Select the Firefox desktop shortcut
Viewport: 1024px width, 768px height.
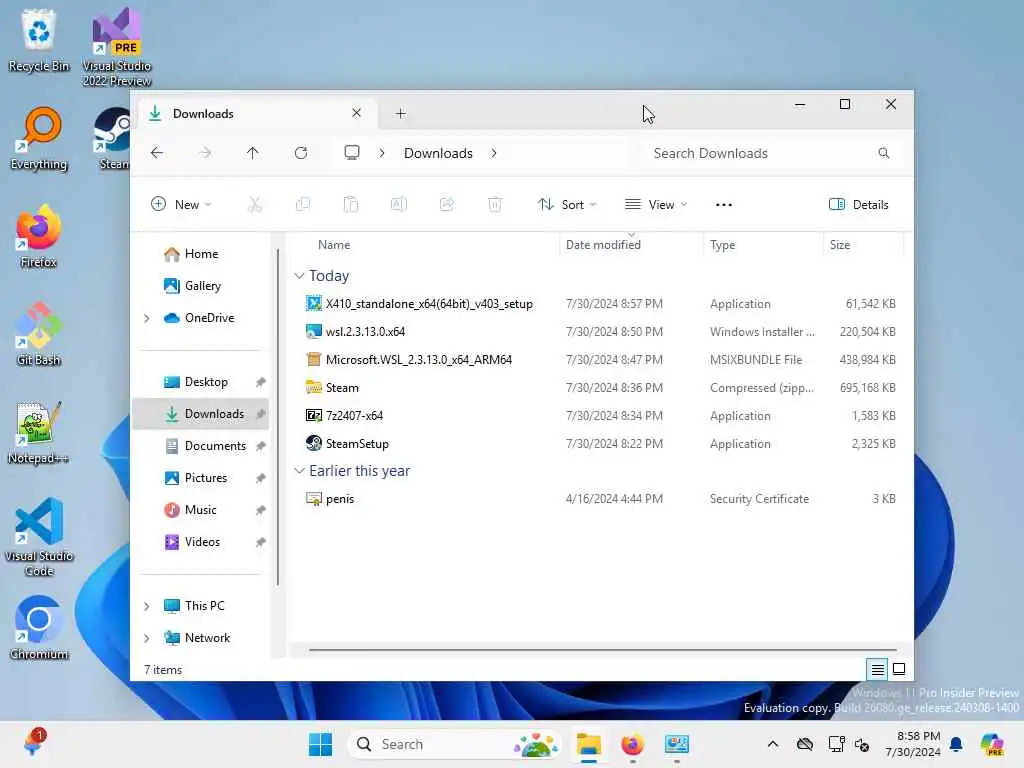39,237
